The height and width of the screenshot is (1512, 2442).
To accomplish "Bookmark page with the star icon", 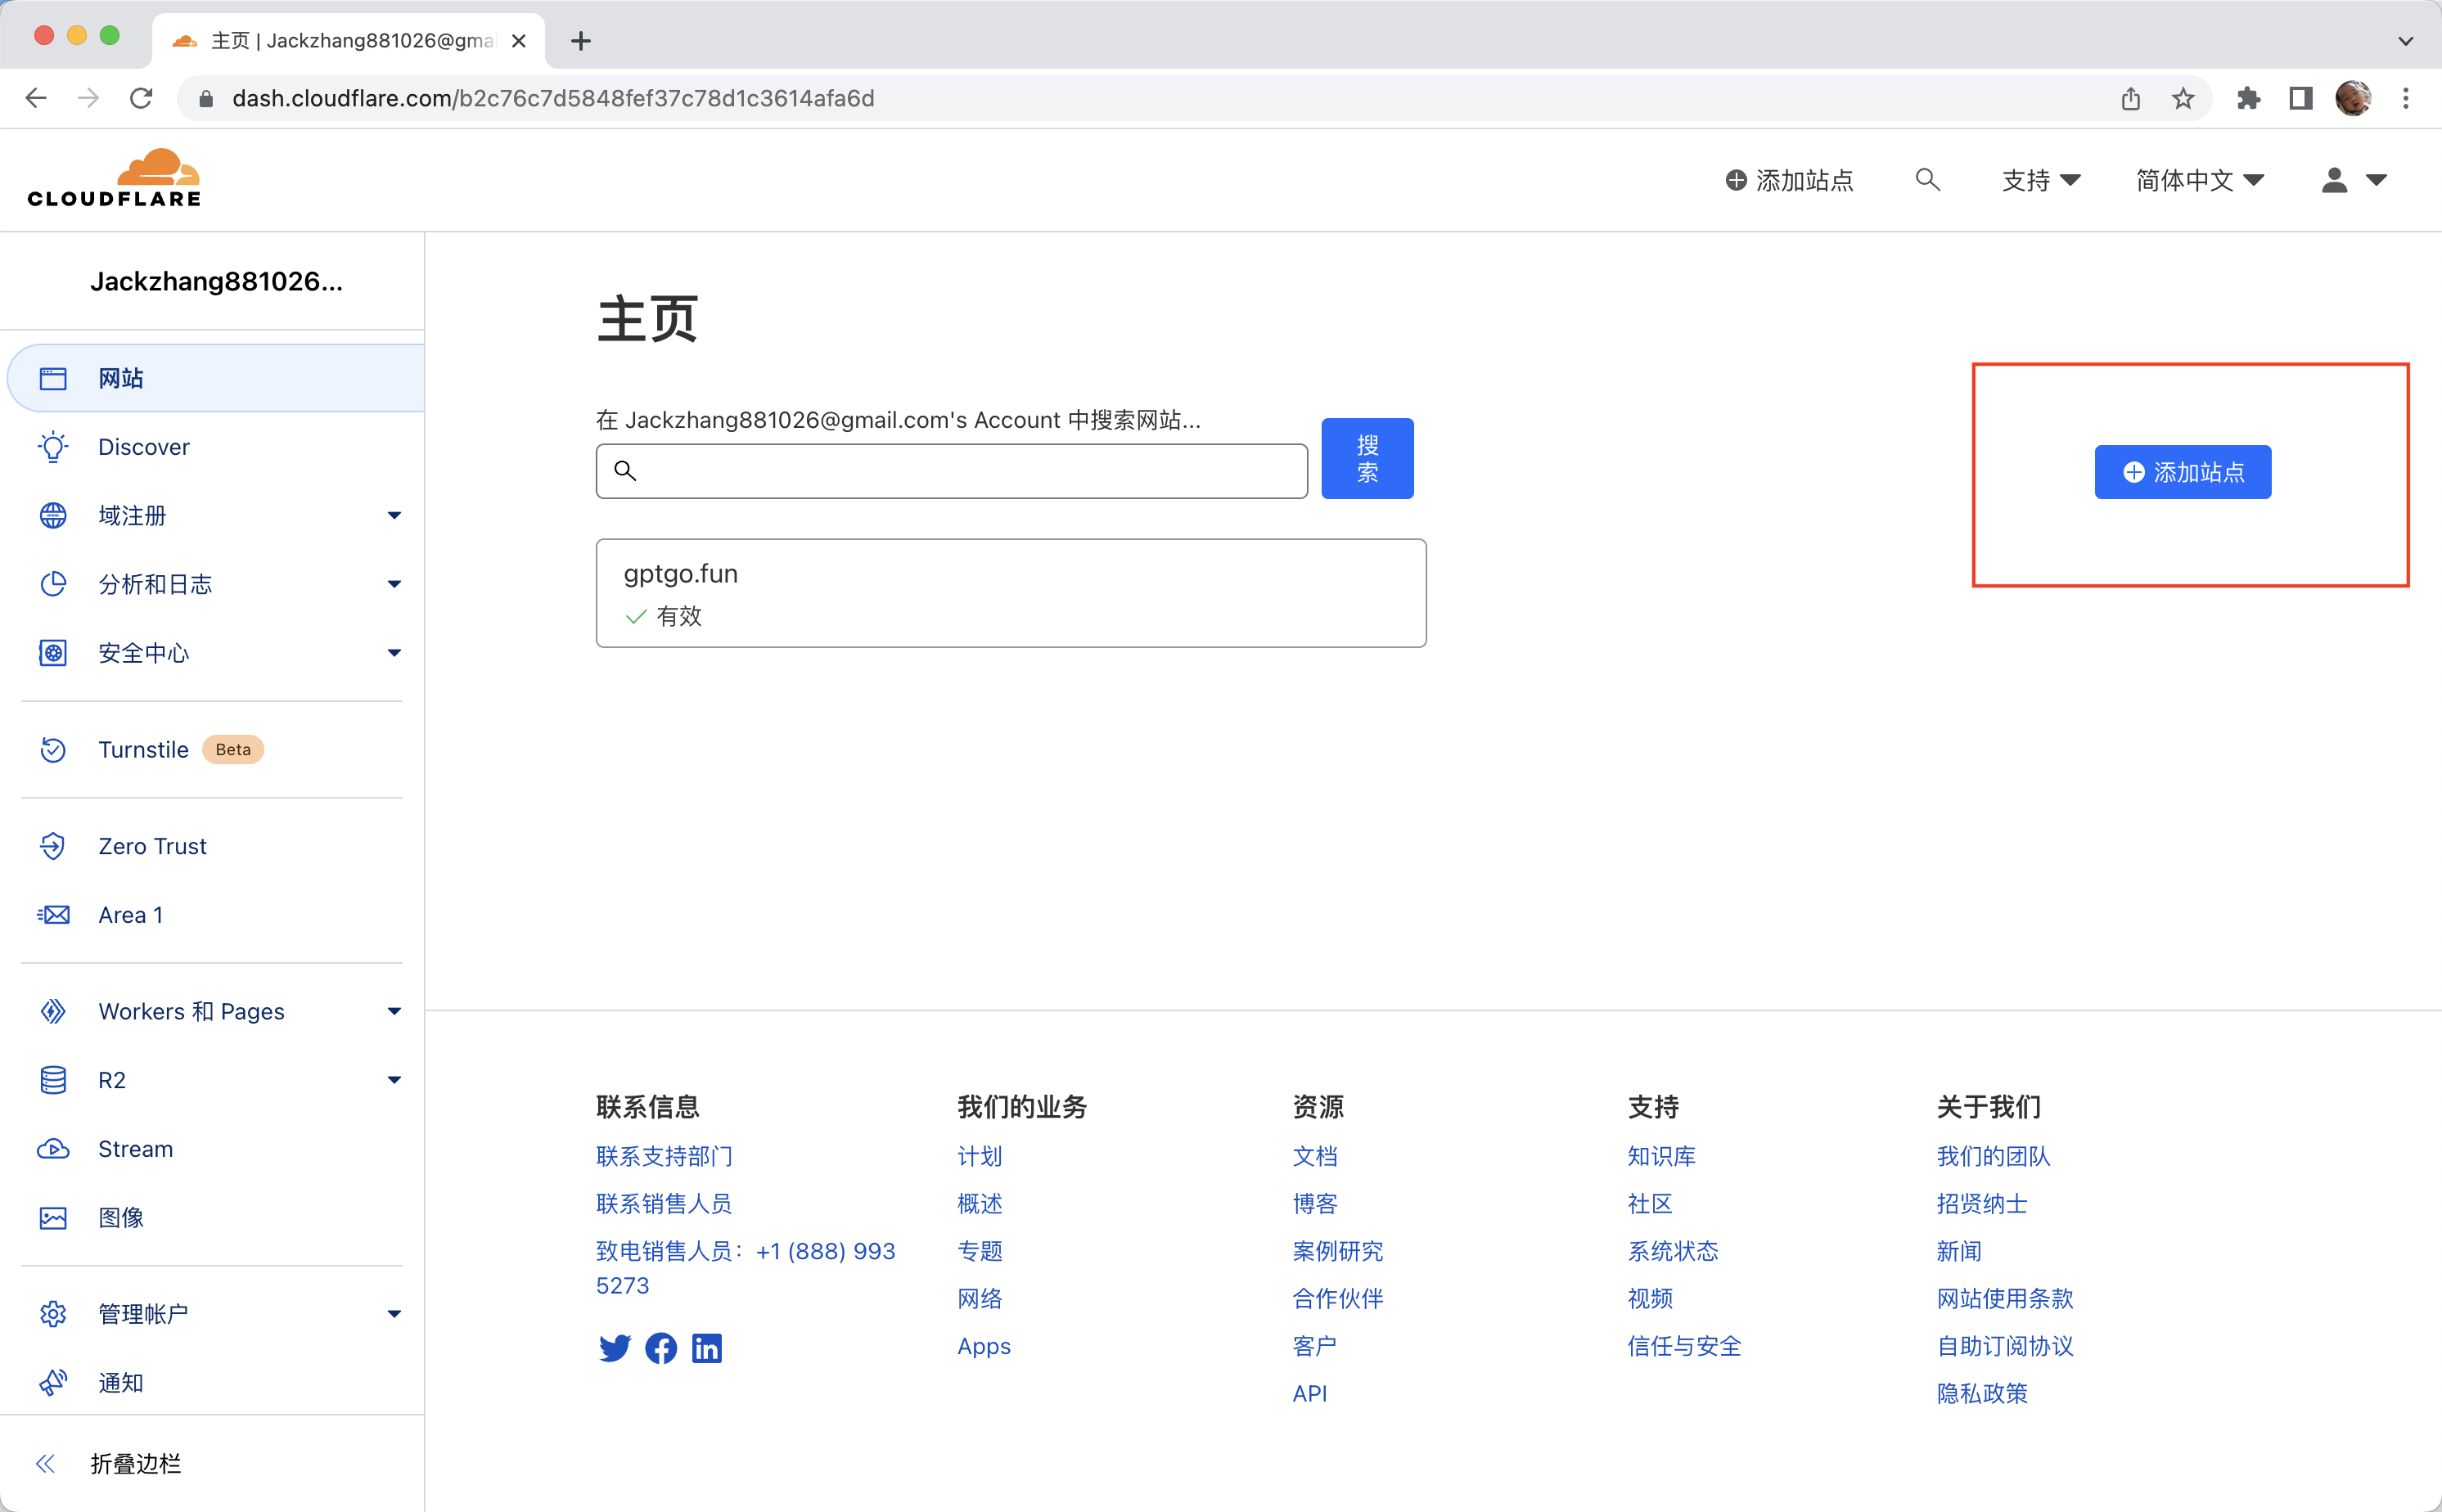I will pyautogui.click(x=2183, y=98).
